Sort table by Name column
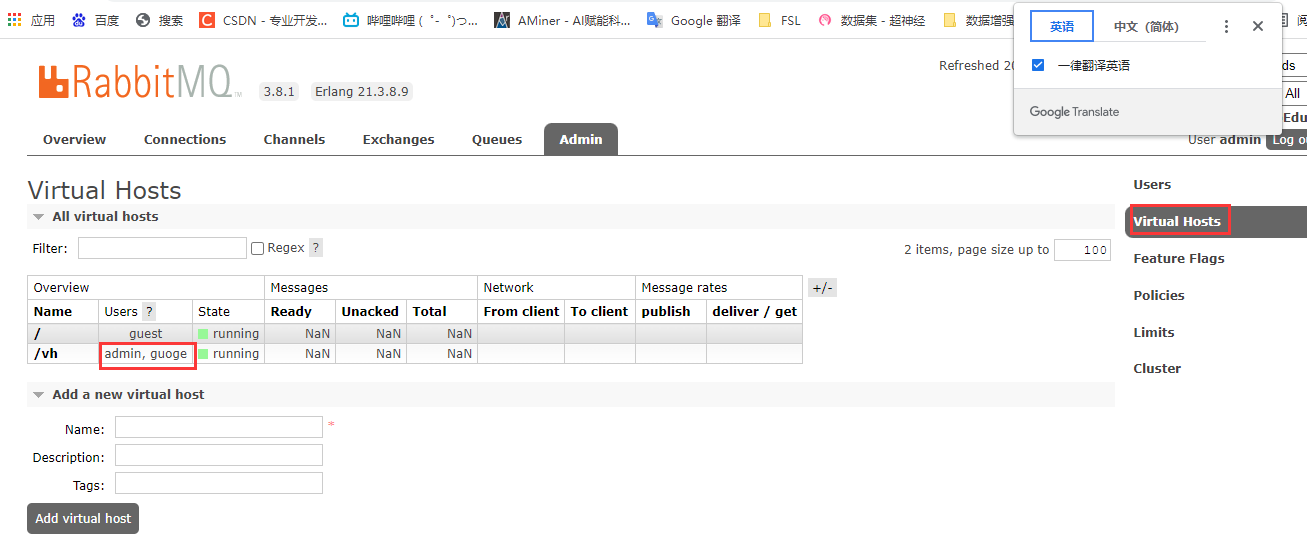 [53, 312]
